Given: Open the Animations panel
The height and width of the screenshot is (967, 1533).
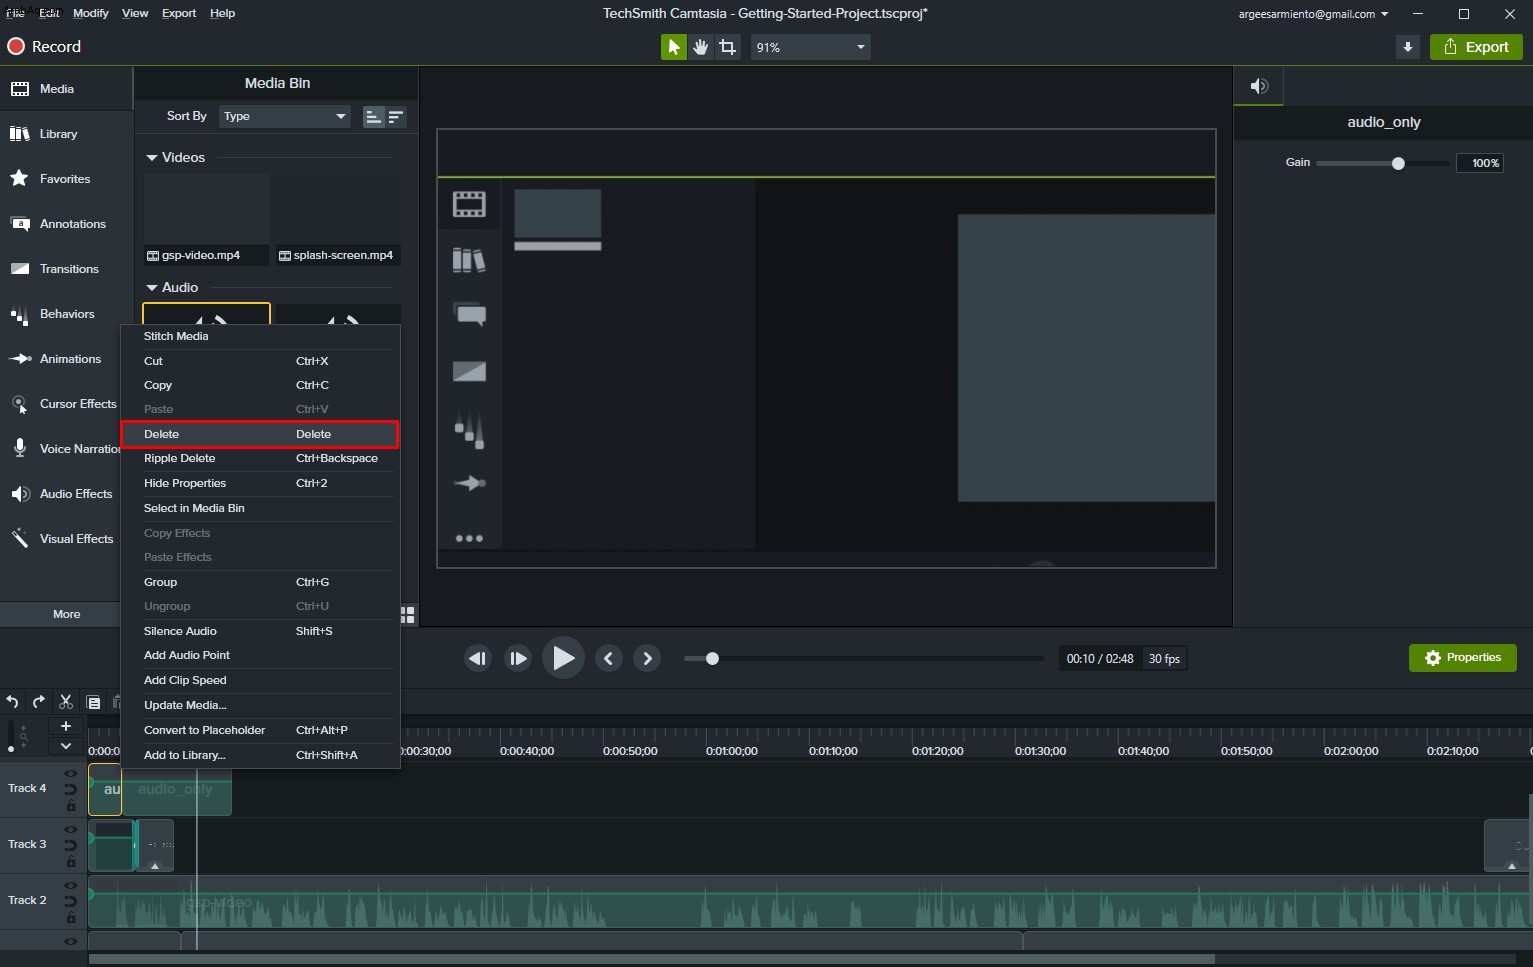Looking at the screenshot, I should tap(60, 359).
